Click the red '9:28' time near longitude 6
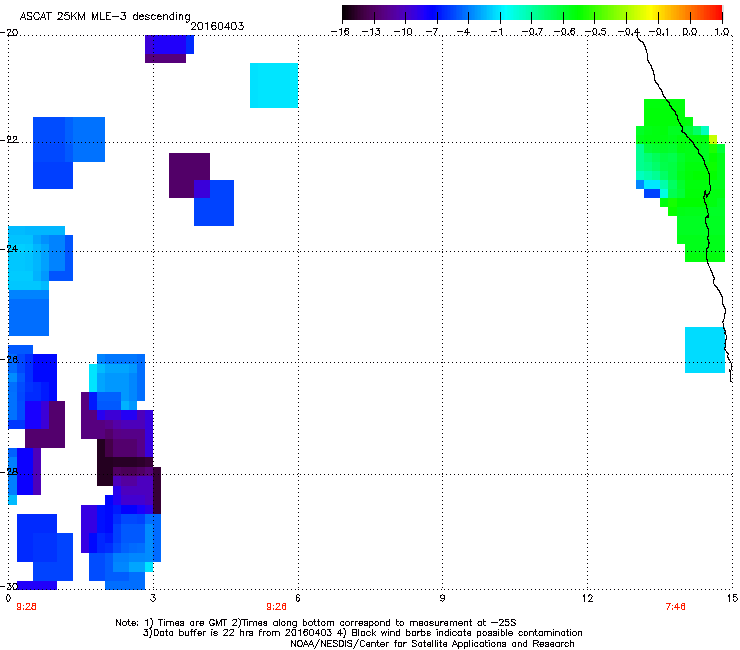The image size is (740, 650). (277, 607)
